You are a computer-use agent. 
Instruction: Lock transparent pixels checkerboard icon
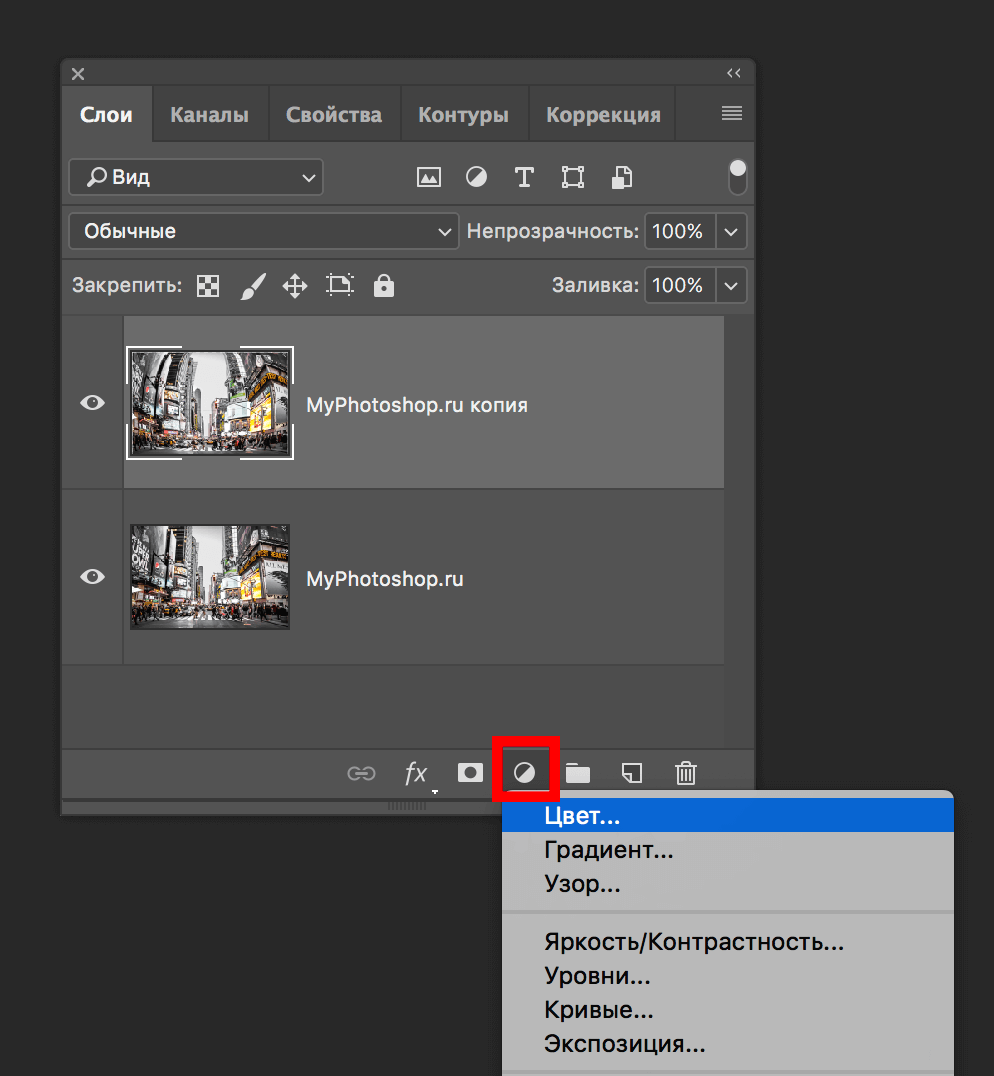[208, 286]
